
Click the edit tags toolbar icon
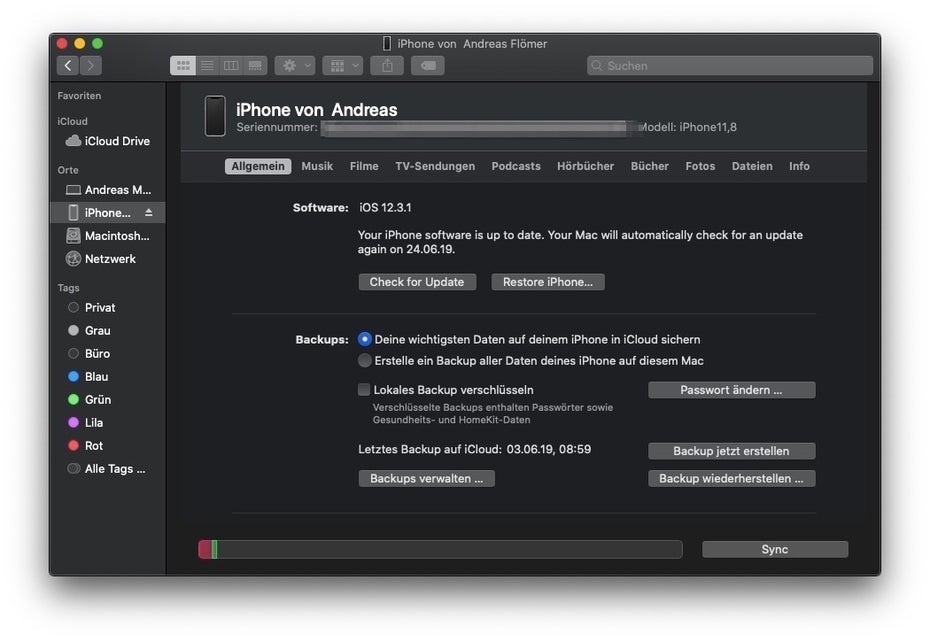(x=428, y=65)
